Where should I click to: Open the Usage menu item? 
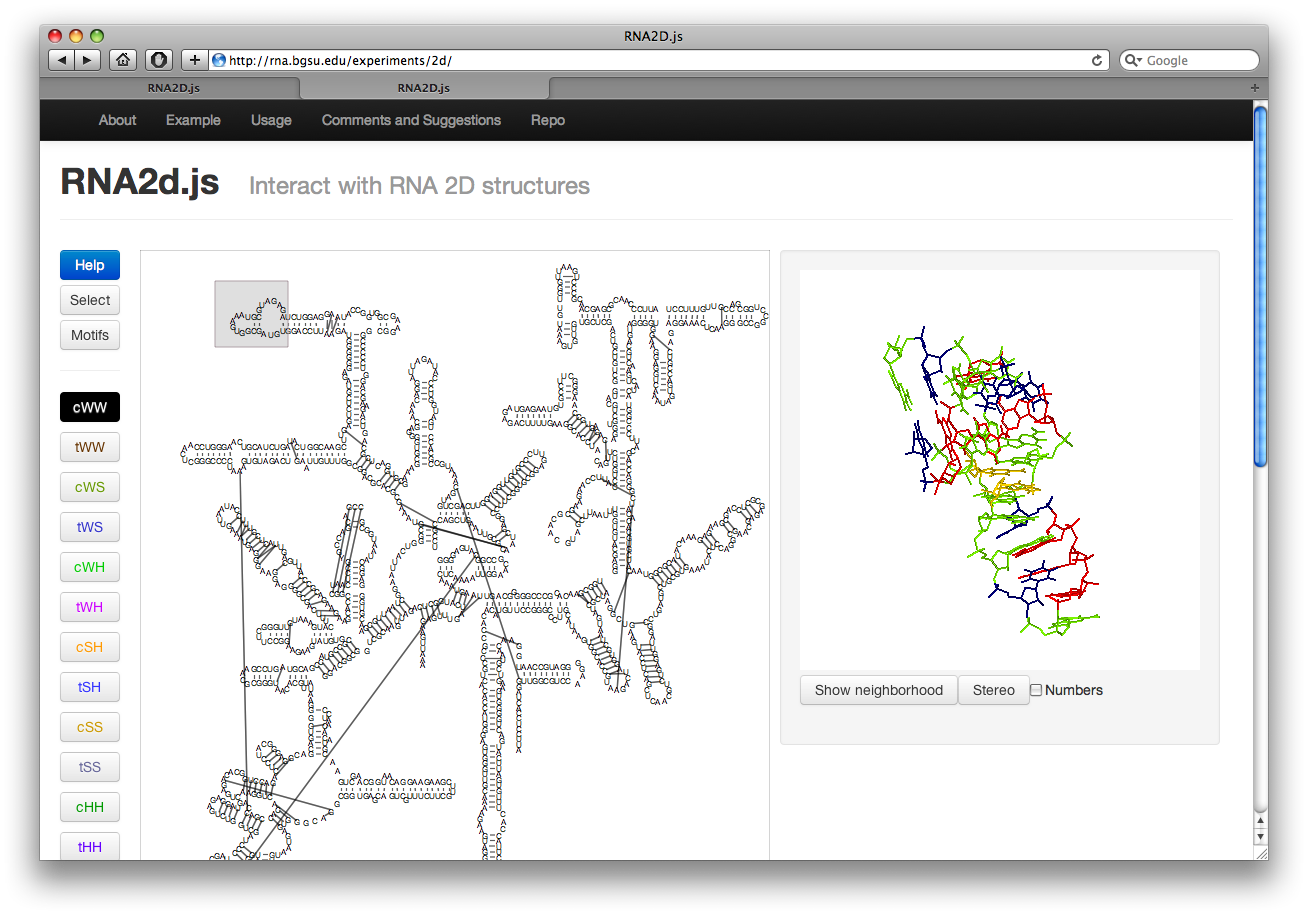[271, 120]
